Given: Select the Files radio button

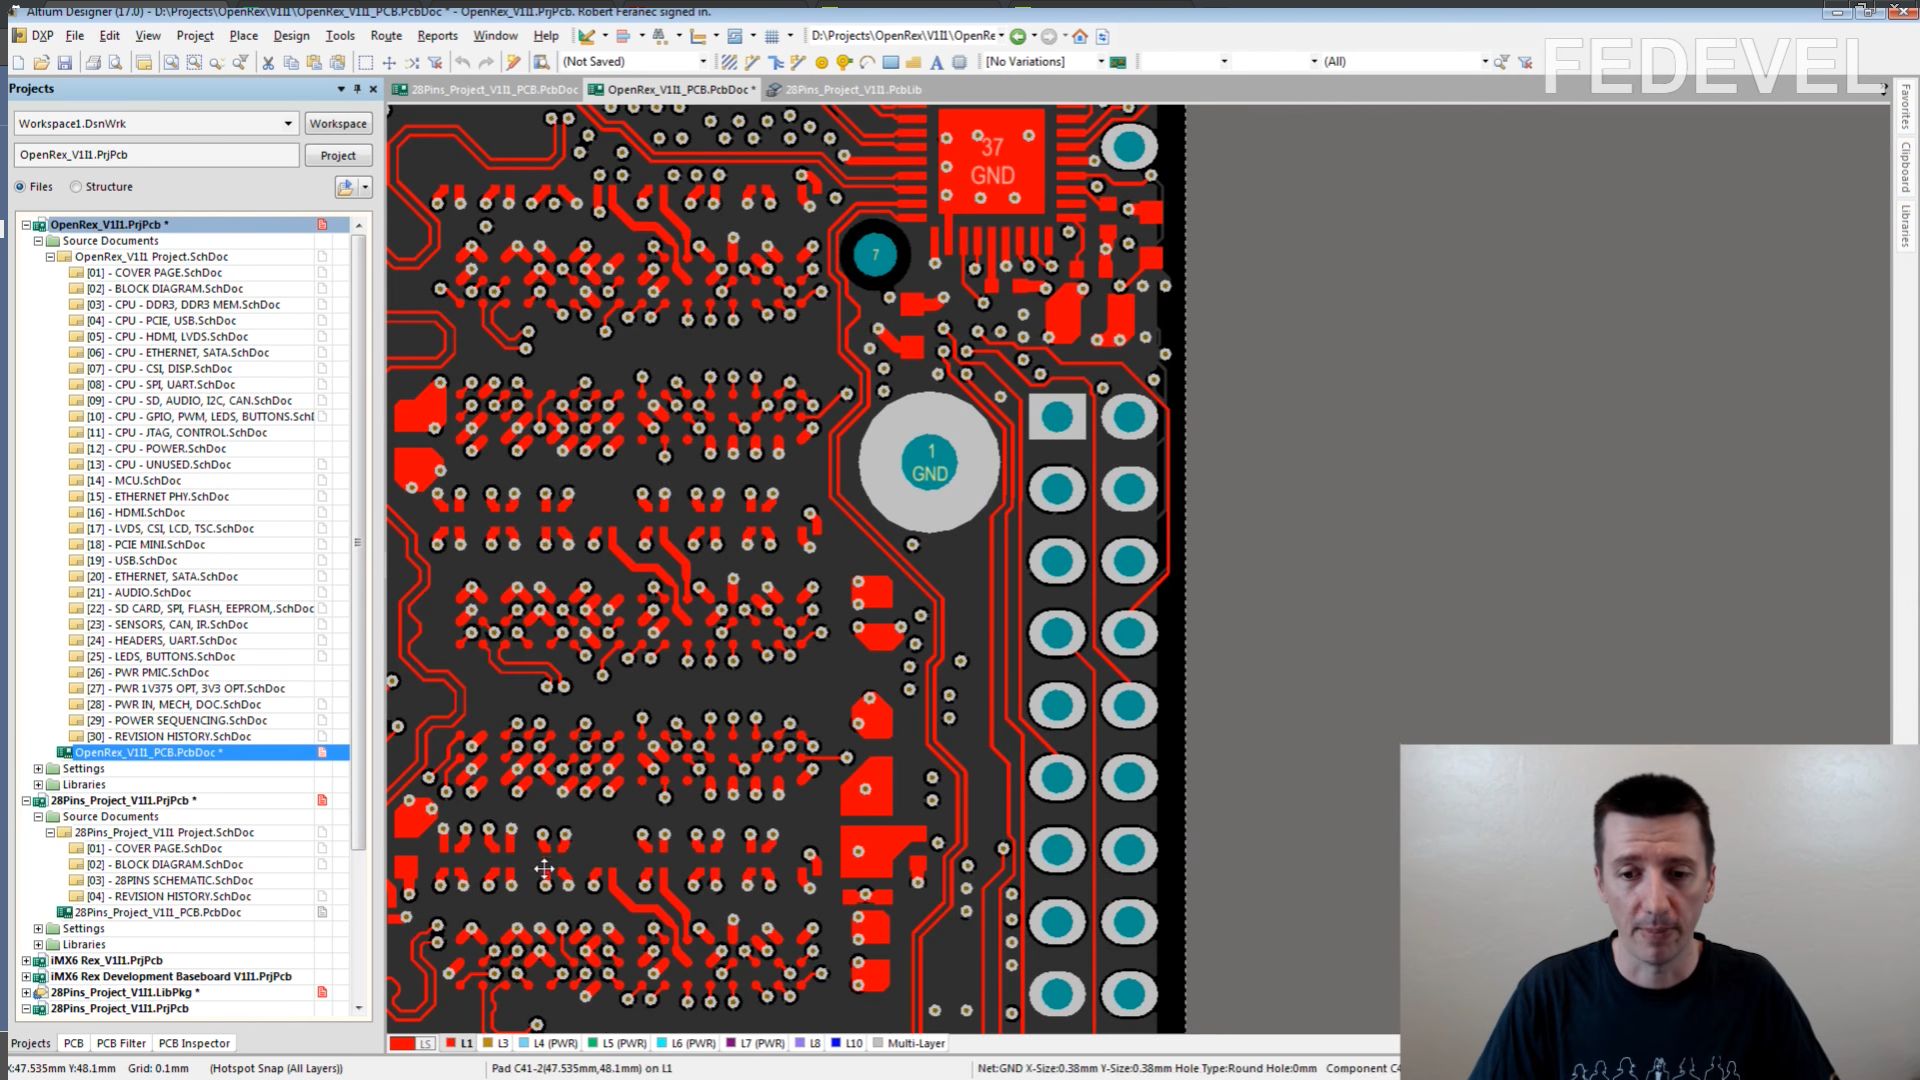Looking at the screenshot, I should pyautogui.click(x=20, y=187).
